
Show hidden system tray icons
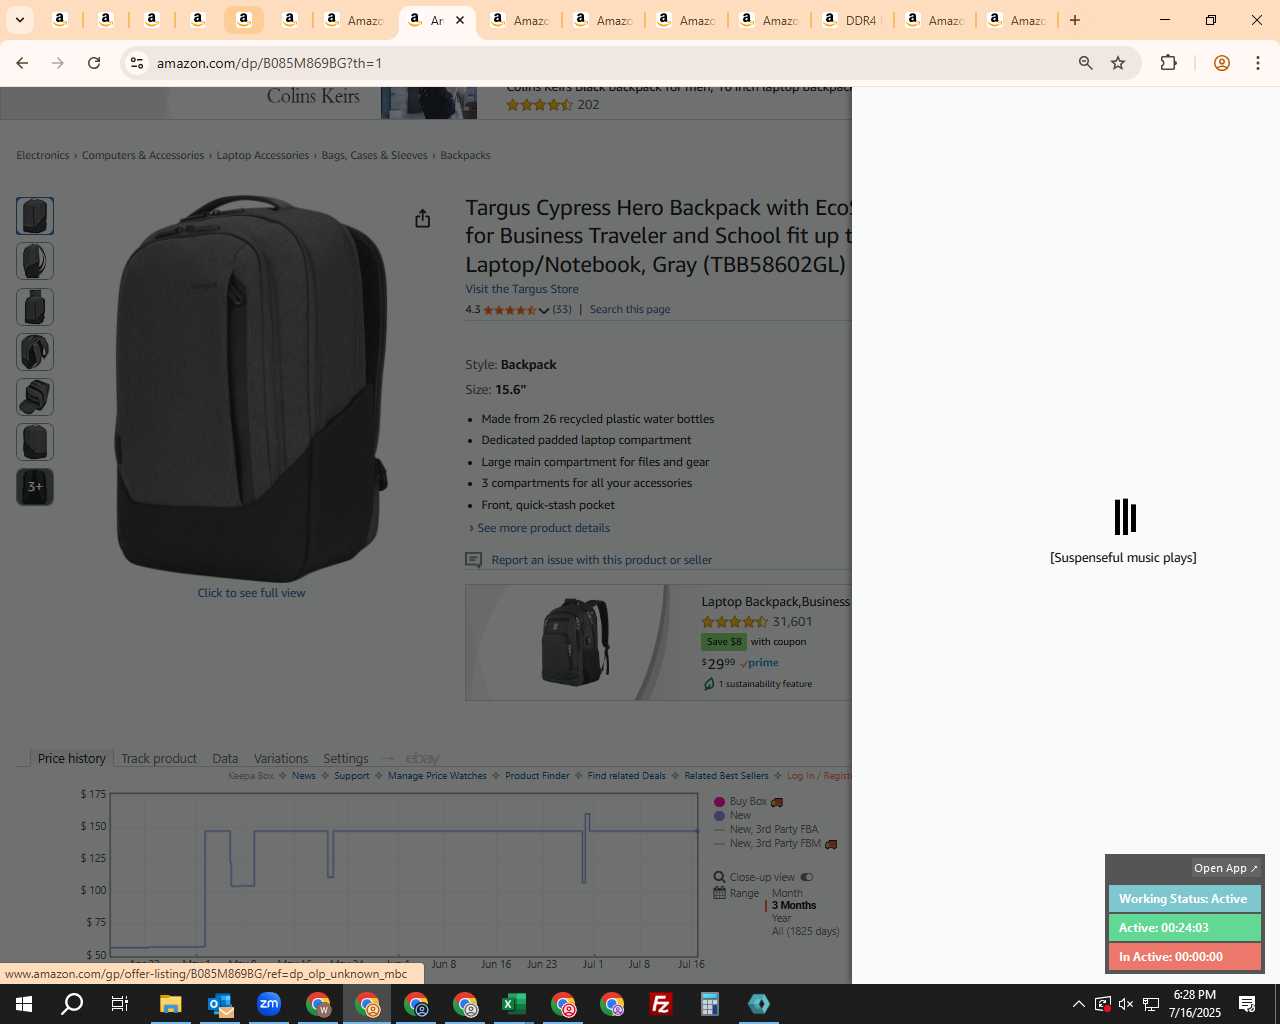pyautogui.click(x=1078, y=1004)
